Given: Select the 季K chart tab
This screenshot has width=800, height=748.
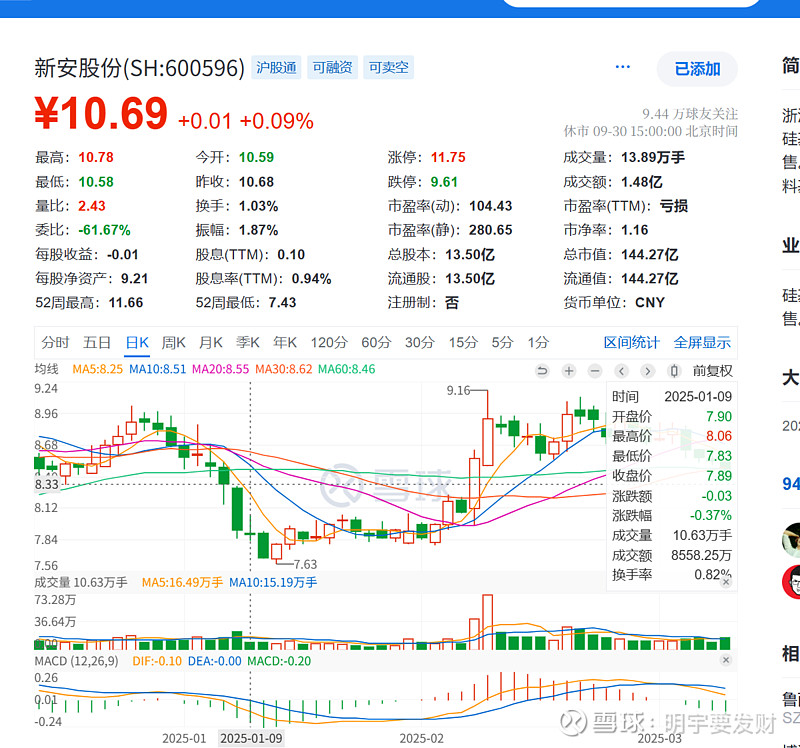Looking at the screenshot, I should tap(248, 342).
